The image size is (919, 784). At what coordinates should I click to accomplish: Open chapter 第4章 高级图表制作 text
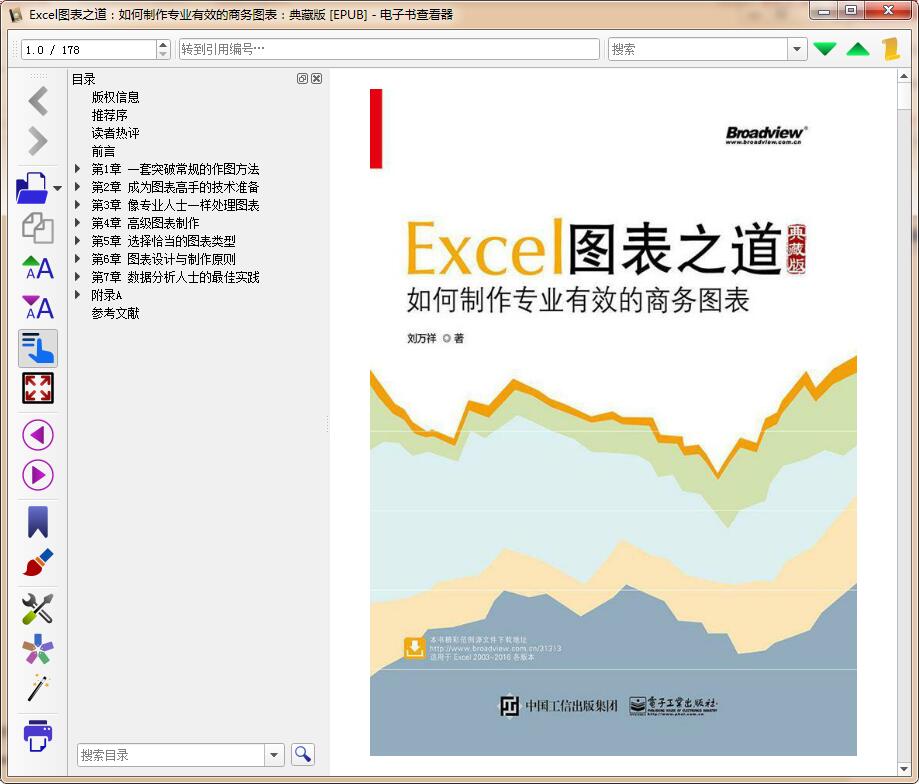[x=145, y=223]
